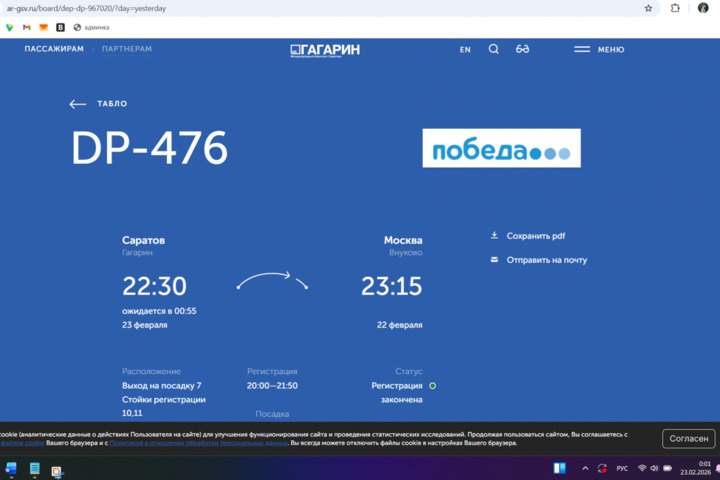Toggle the accessibility glasses icon
Image resolution: width=720 pixels, height=480 pixels.
[x=522, y=49]
